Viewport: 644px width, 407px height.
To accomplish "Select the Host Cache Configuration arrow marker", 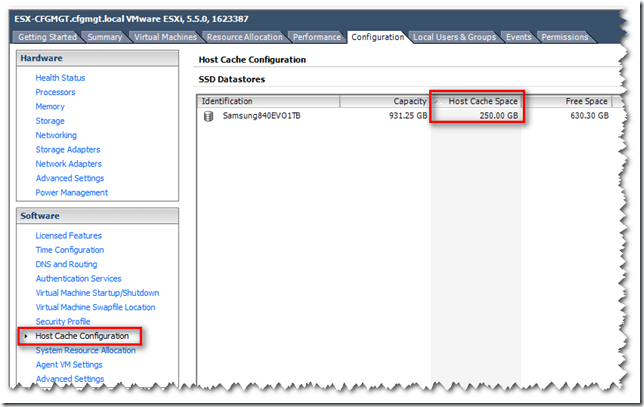I will tap(26, 336).
